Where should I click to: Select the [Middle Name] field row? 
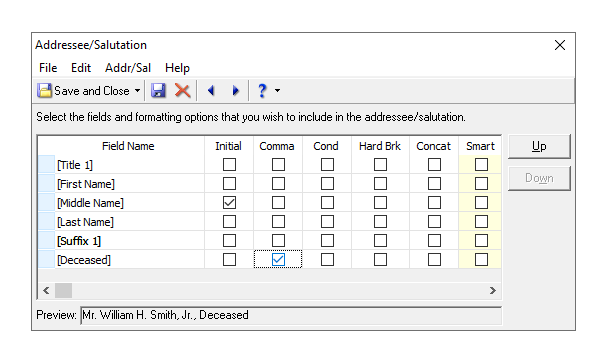[130, 203]
